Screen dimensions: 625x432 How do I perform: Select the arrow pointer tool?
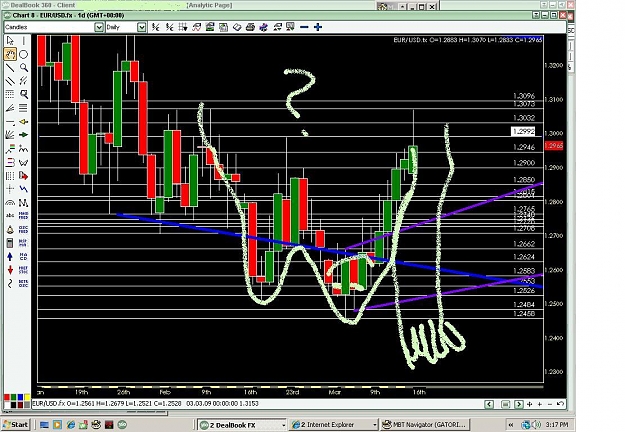point(10,41)
